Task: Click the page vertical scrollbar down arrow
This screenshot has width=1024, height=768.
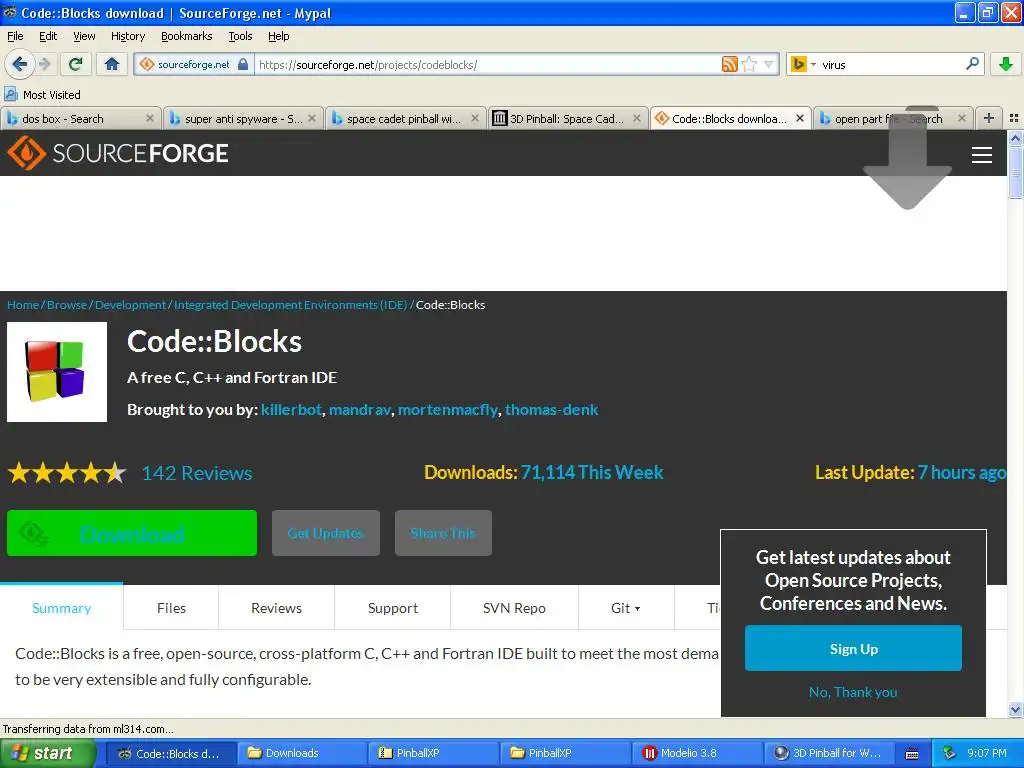Action: [x=1015, y=709]
